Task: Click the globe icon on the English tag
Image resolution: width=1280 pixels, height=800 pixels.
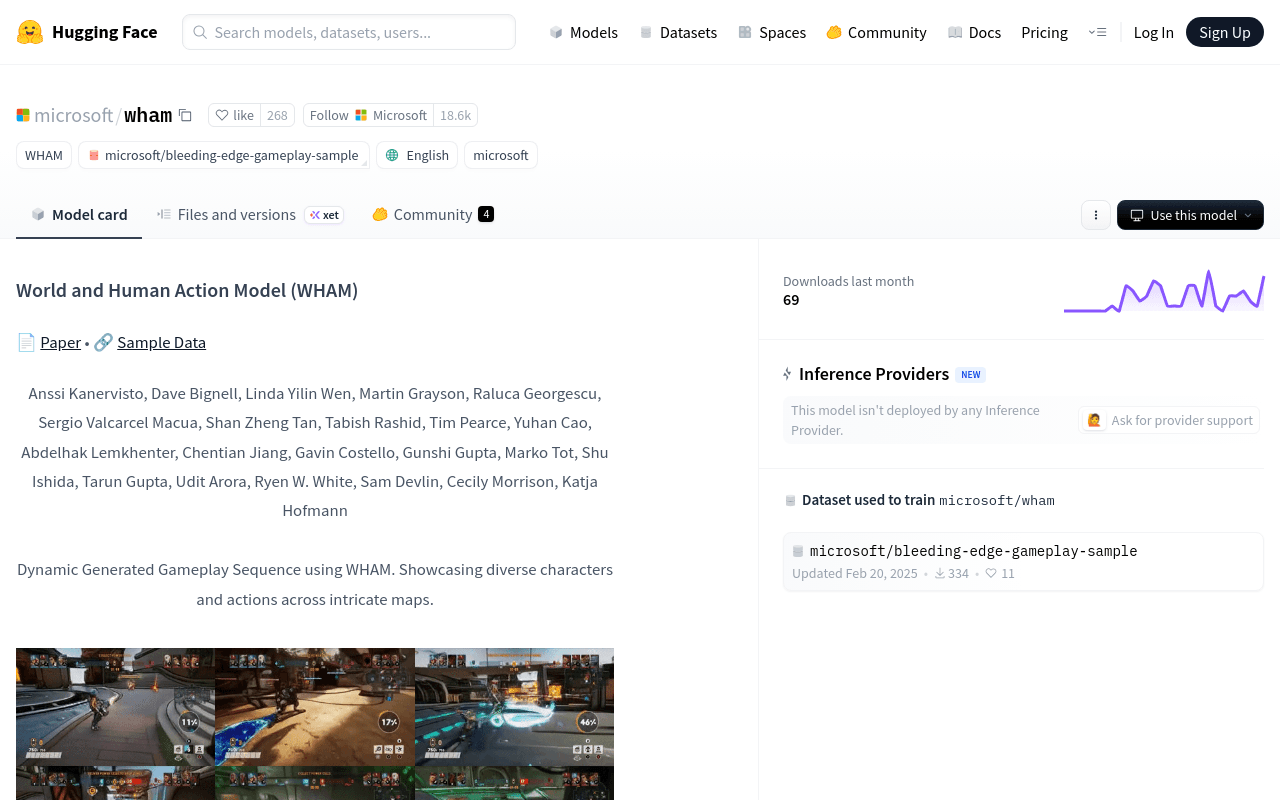Action: tap(392, 155)
